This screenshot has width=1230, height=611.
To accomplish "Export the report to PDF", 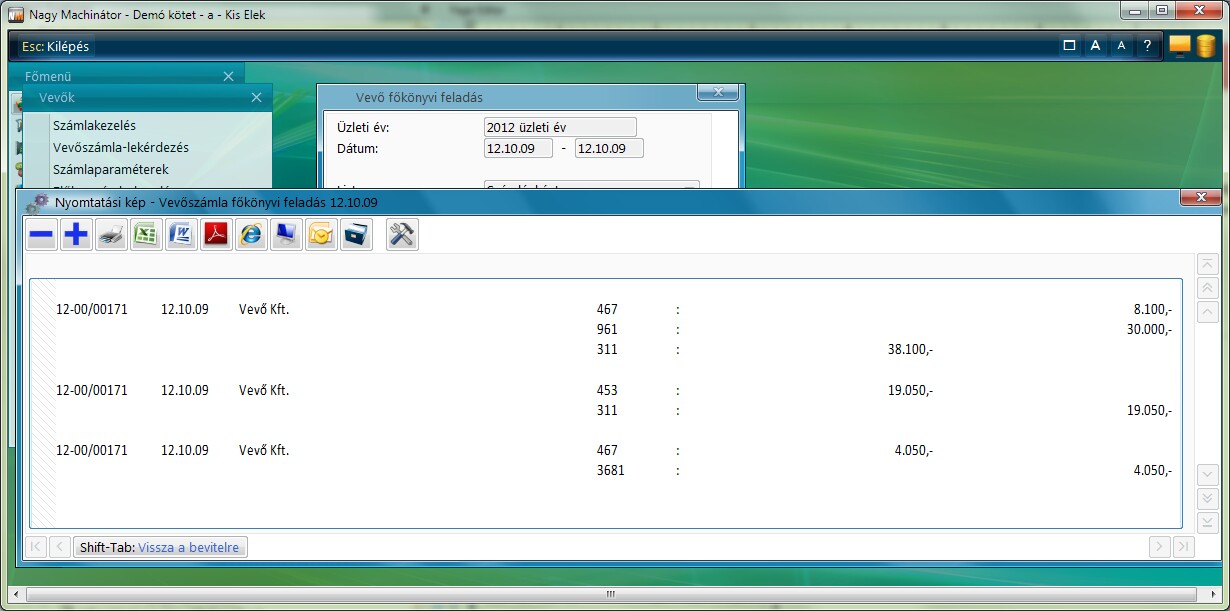I will point(217,235).
